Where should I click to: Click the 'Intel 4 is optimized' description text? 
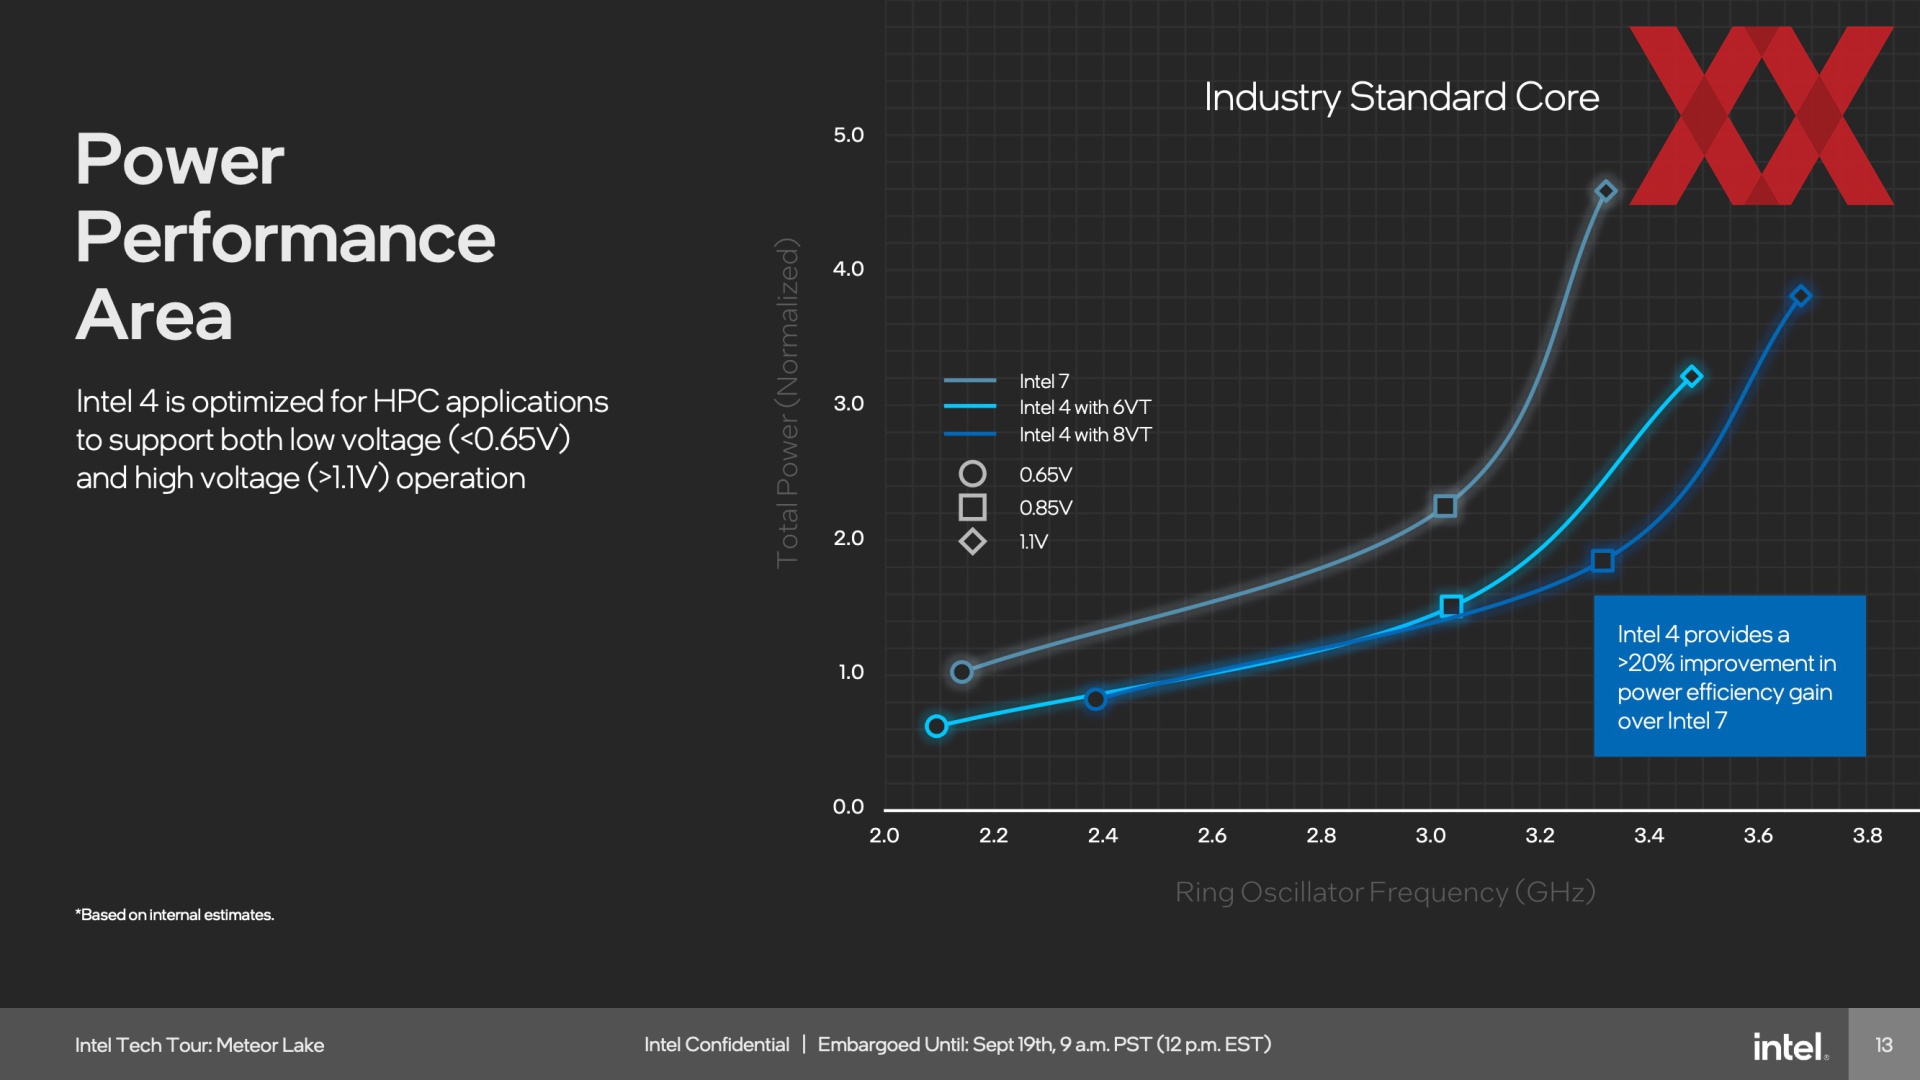coord(342,440)
